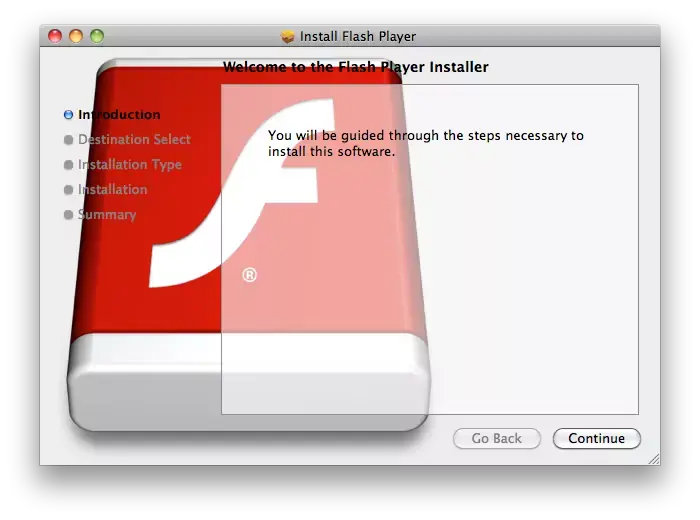Click the Installation step label
The image size is (700, 520).
tap(112, 190)
